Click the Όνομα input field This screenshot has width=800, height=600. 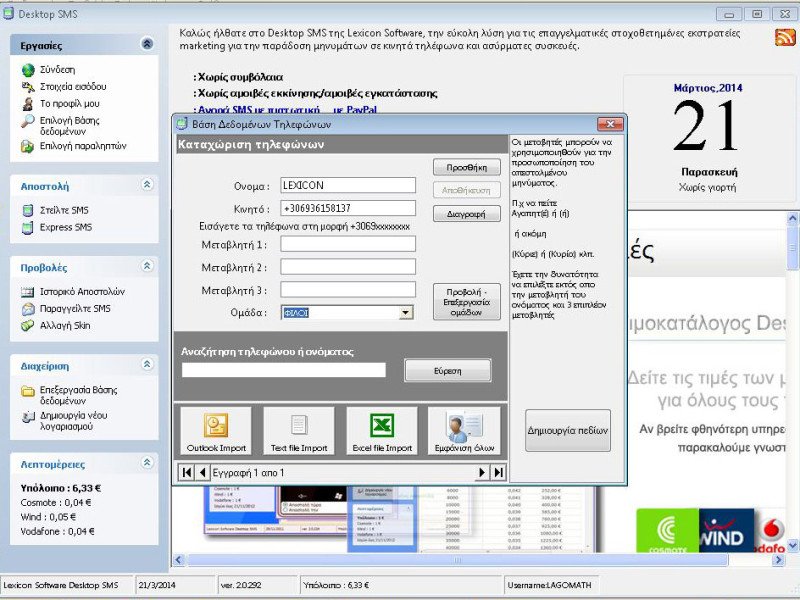(x=348, y=185)
